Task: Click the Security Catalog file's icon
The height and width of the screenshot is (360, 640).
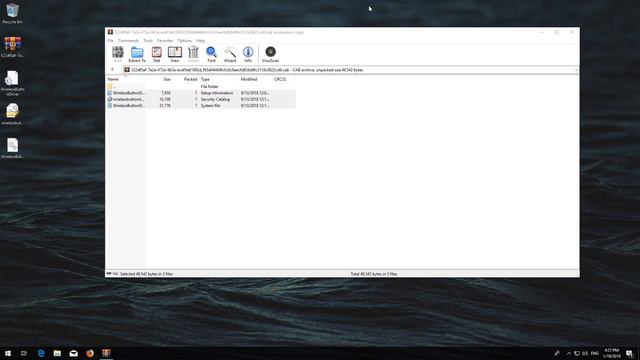Action: point(109,99)
